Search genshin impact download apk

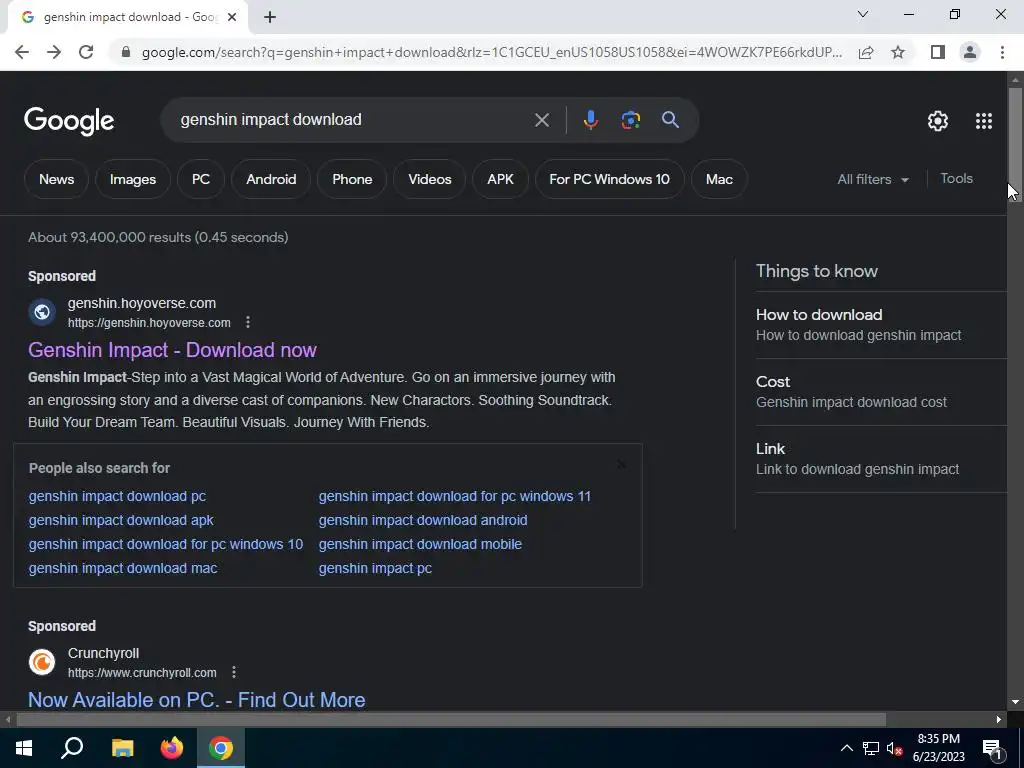tap(121, 520)
